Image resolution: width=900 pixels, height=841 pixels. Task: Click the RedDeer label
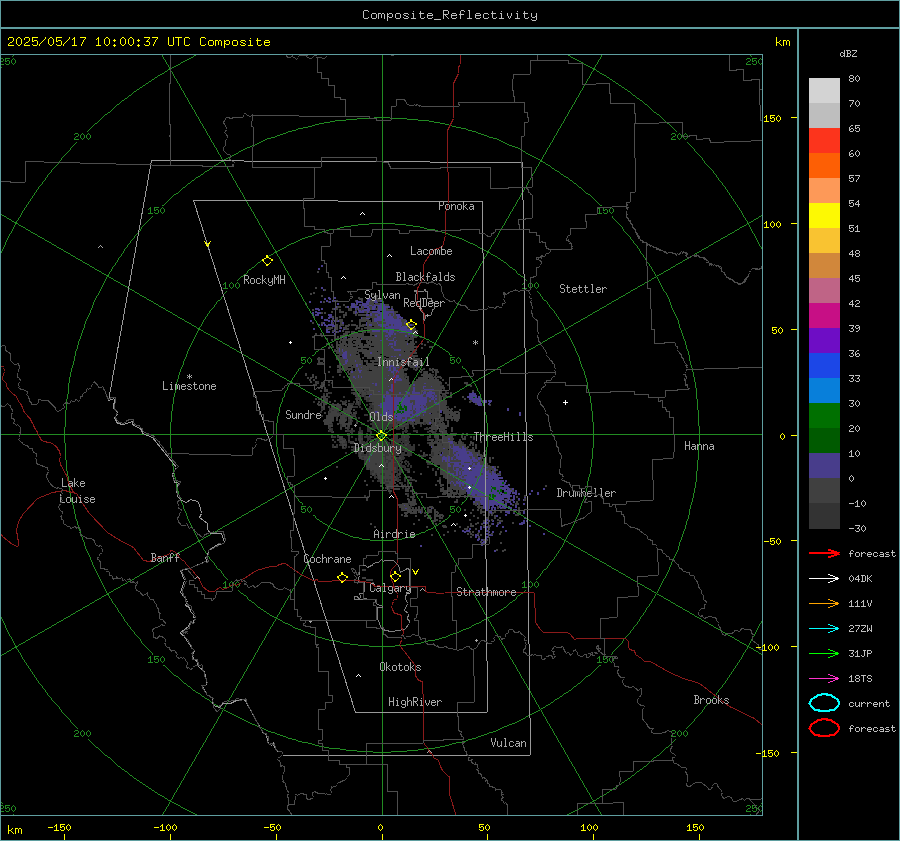(x=424, y=303)
